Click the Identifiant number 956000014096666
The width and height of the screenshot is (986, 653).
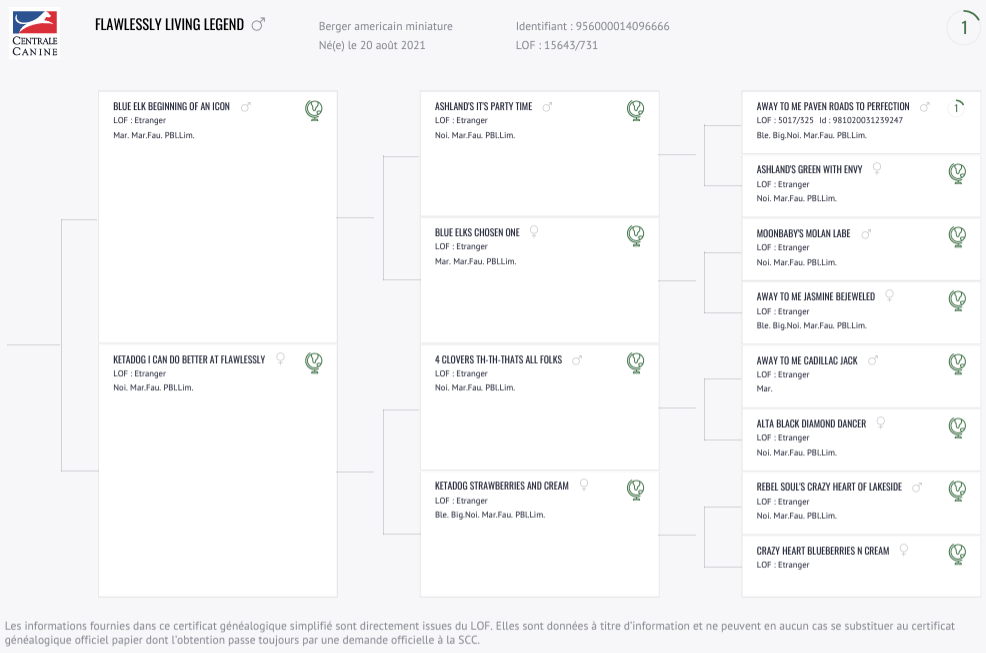point(623,26)
